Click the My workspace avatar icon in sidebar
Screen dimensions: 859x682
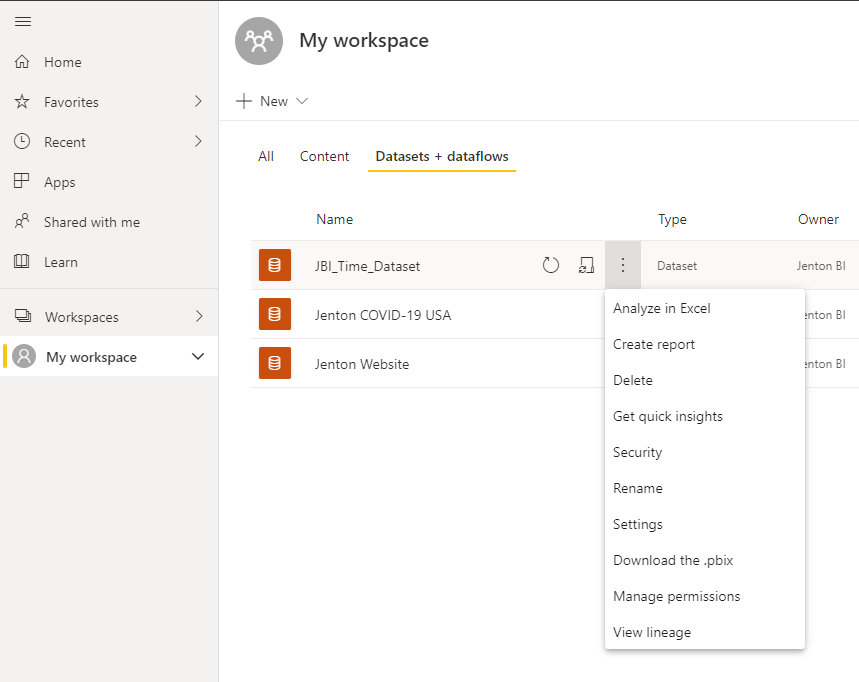point(24,356)
